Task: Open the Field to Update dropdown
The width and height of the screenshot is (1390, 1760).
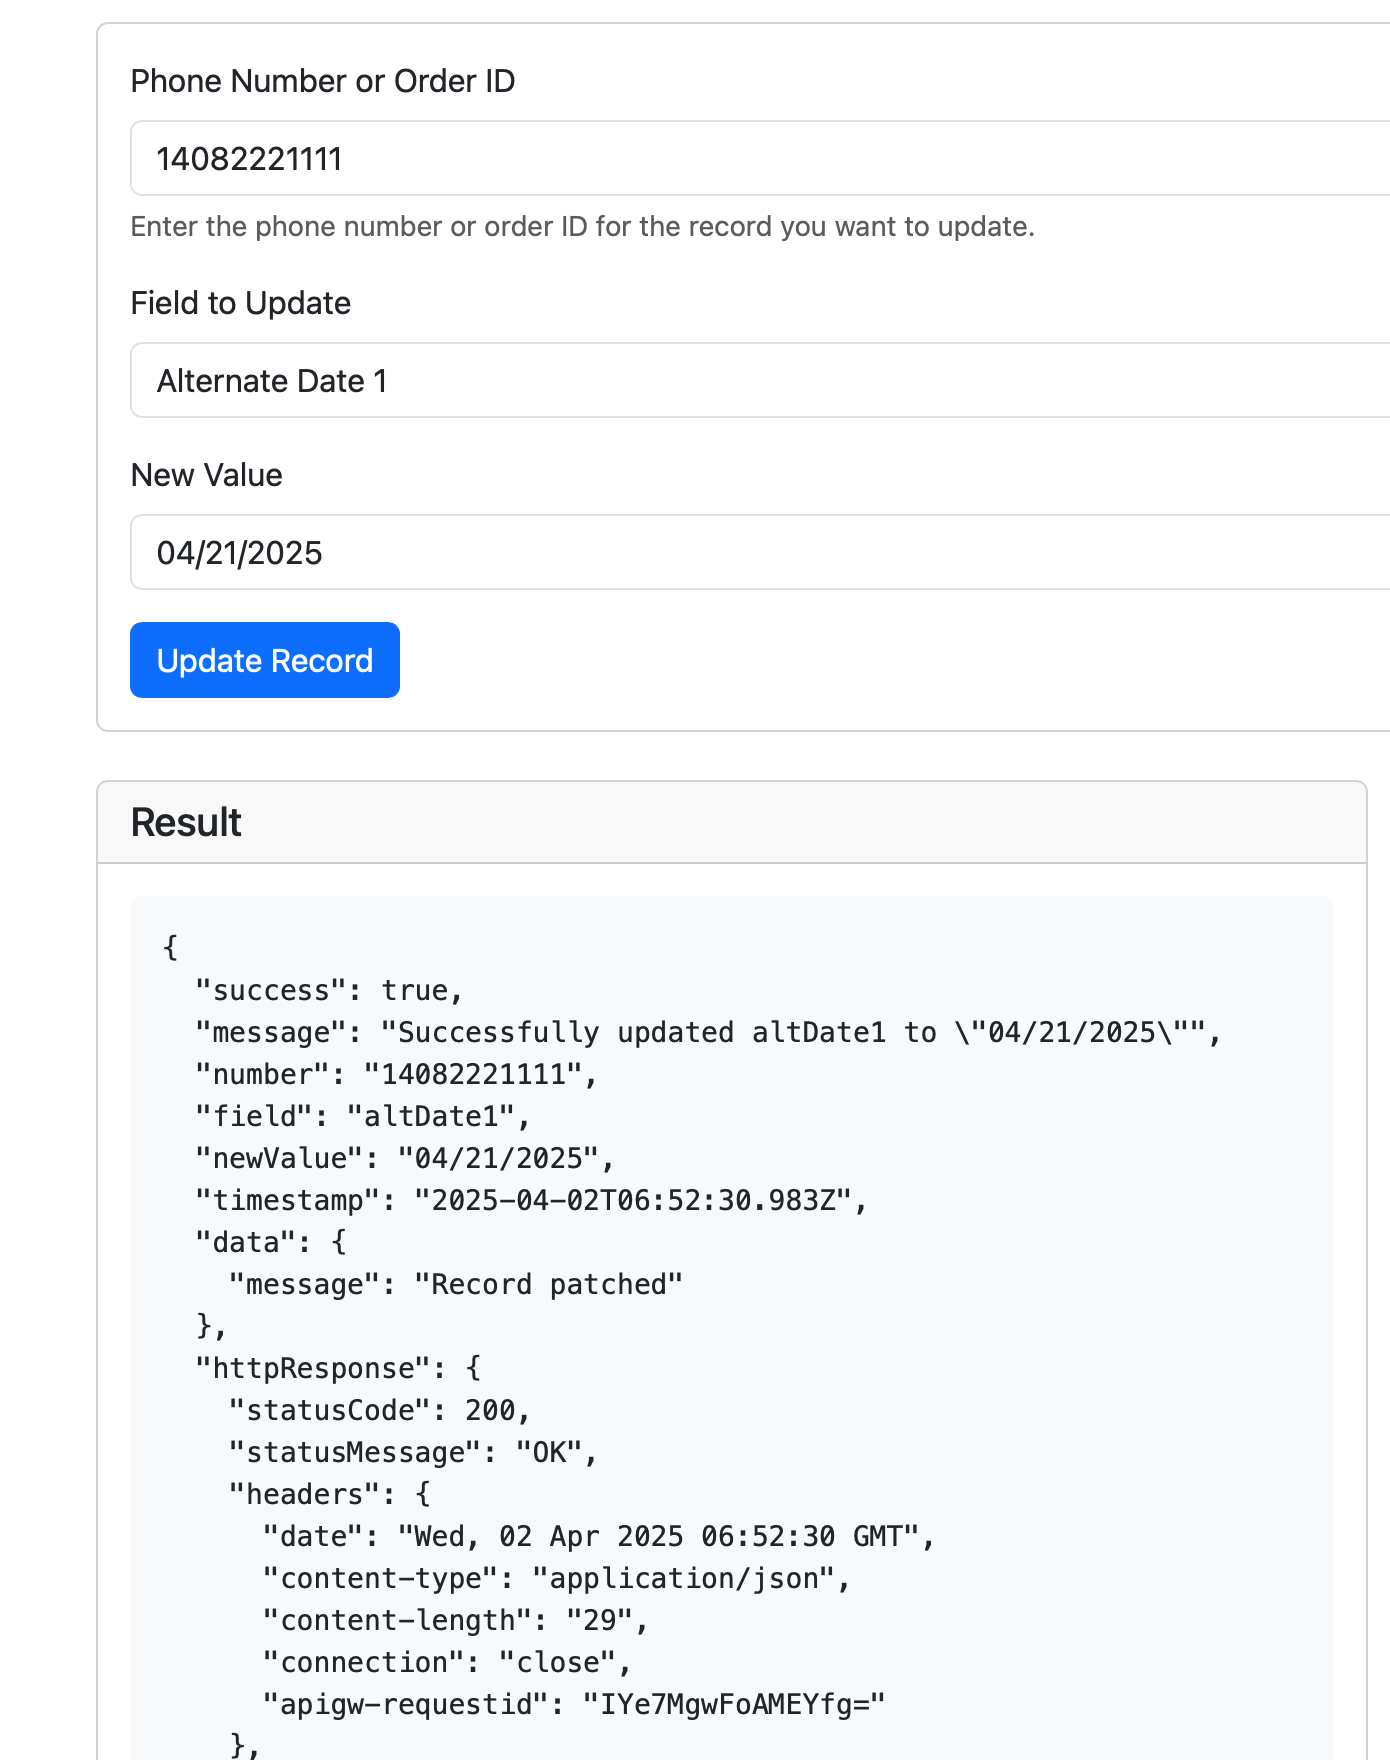Action: (760, 381)
